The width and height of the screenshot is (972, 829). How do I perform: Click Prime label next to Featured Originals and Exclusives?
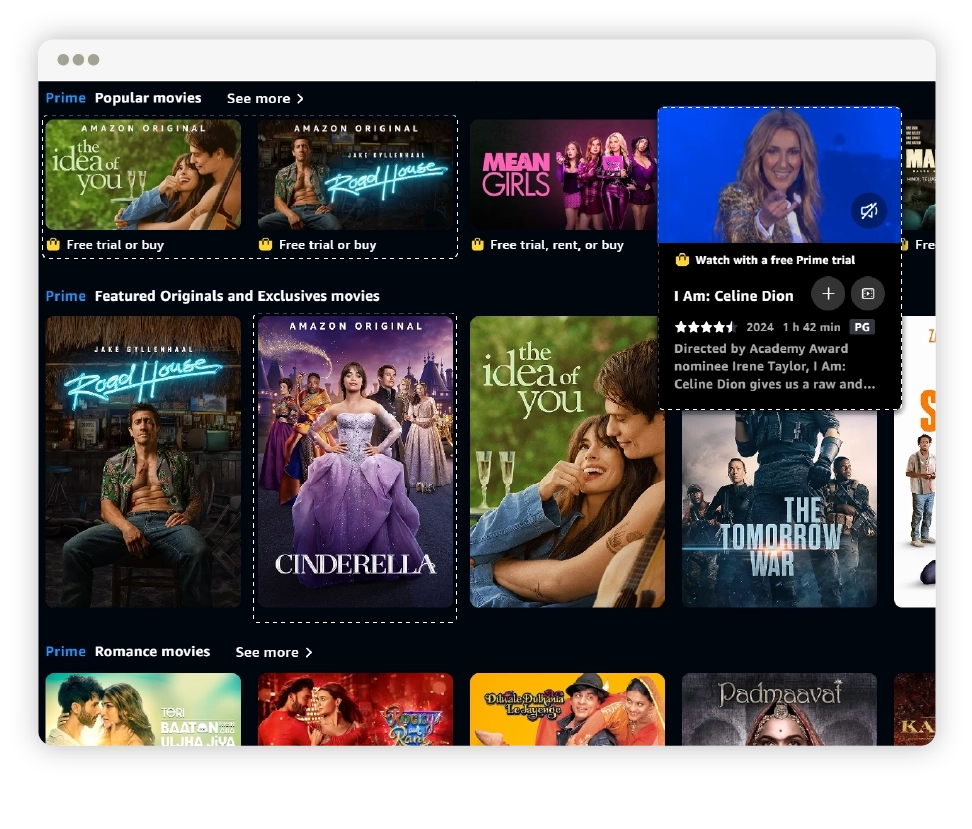[x=66, y=296]
